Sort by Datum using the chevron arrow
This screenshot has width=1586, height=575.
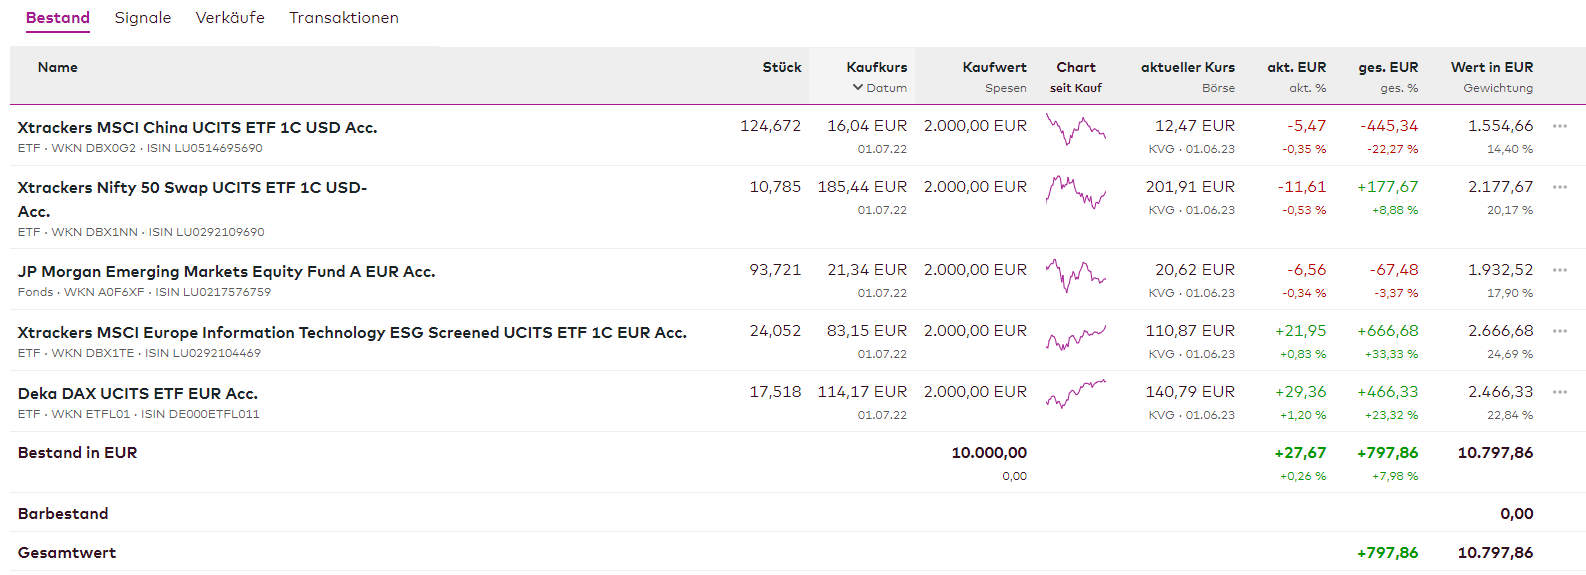click(x=858, y=88)
